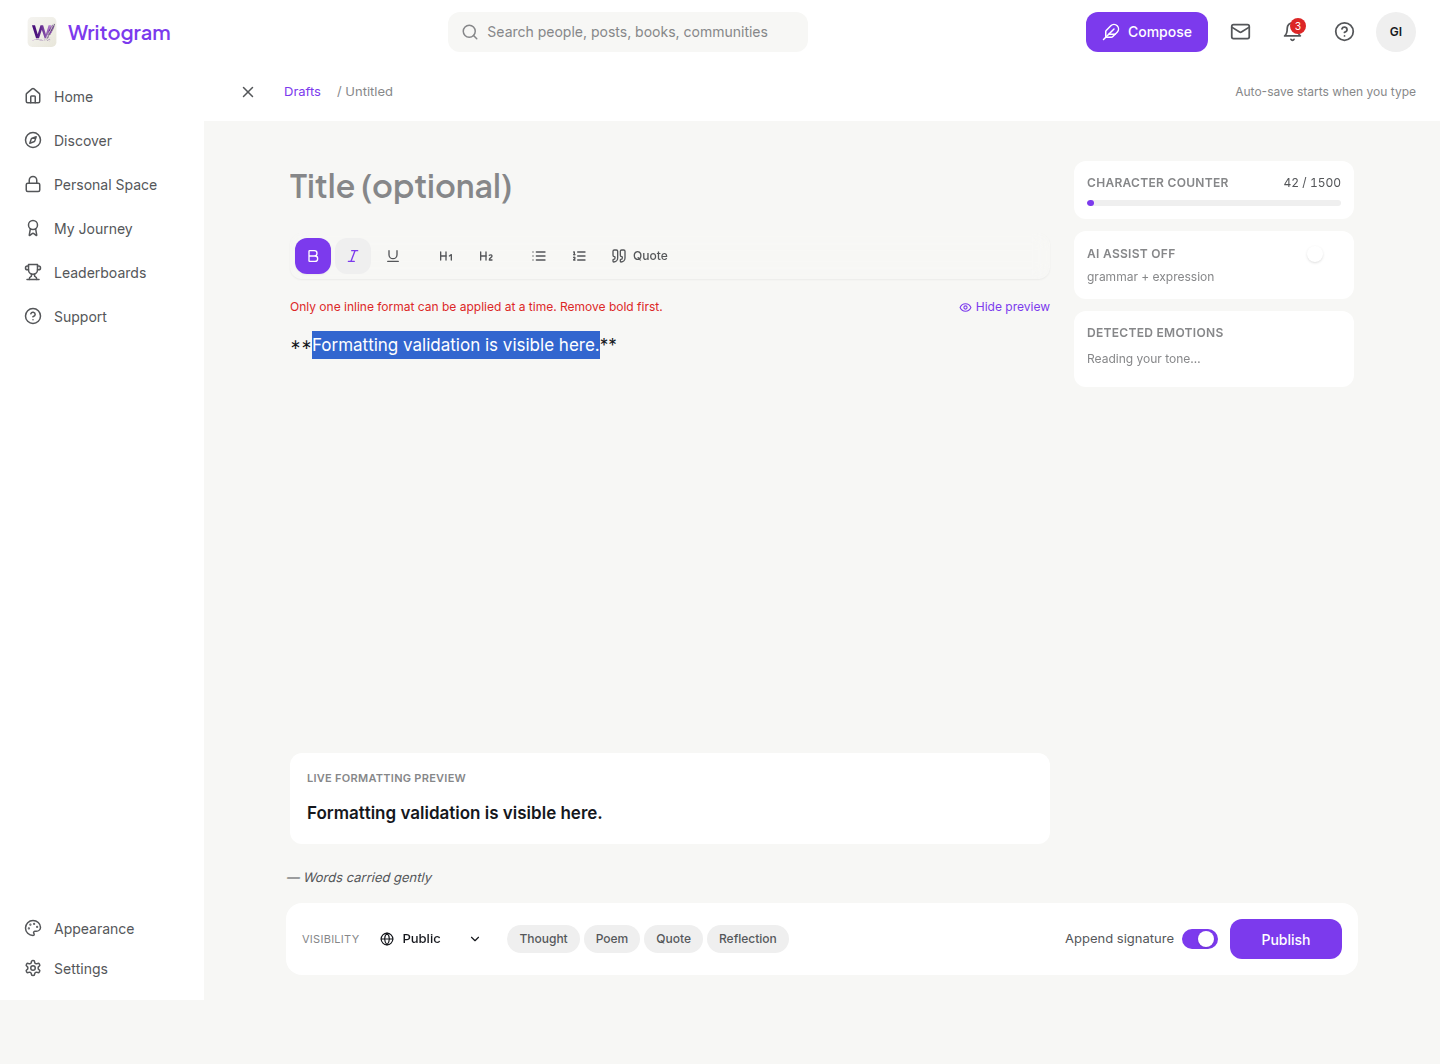Open the GI user avatar menu

click(1396, 32)
